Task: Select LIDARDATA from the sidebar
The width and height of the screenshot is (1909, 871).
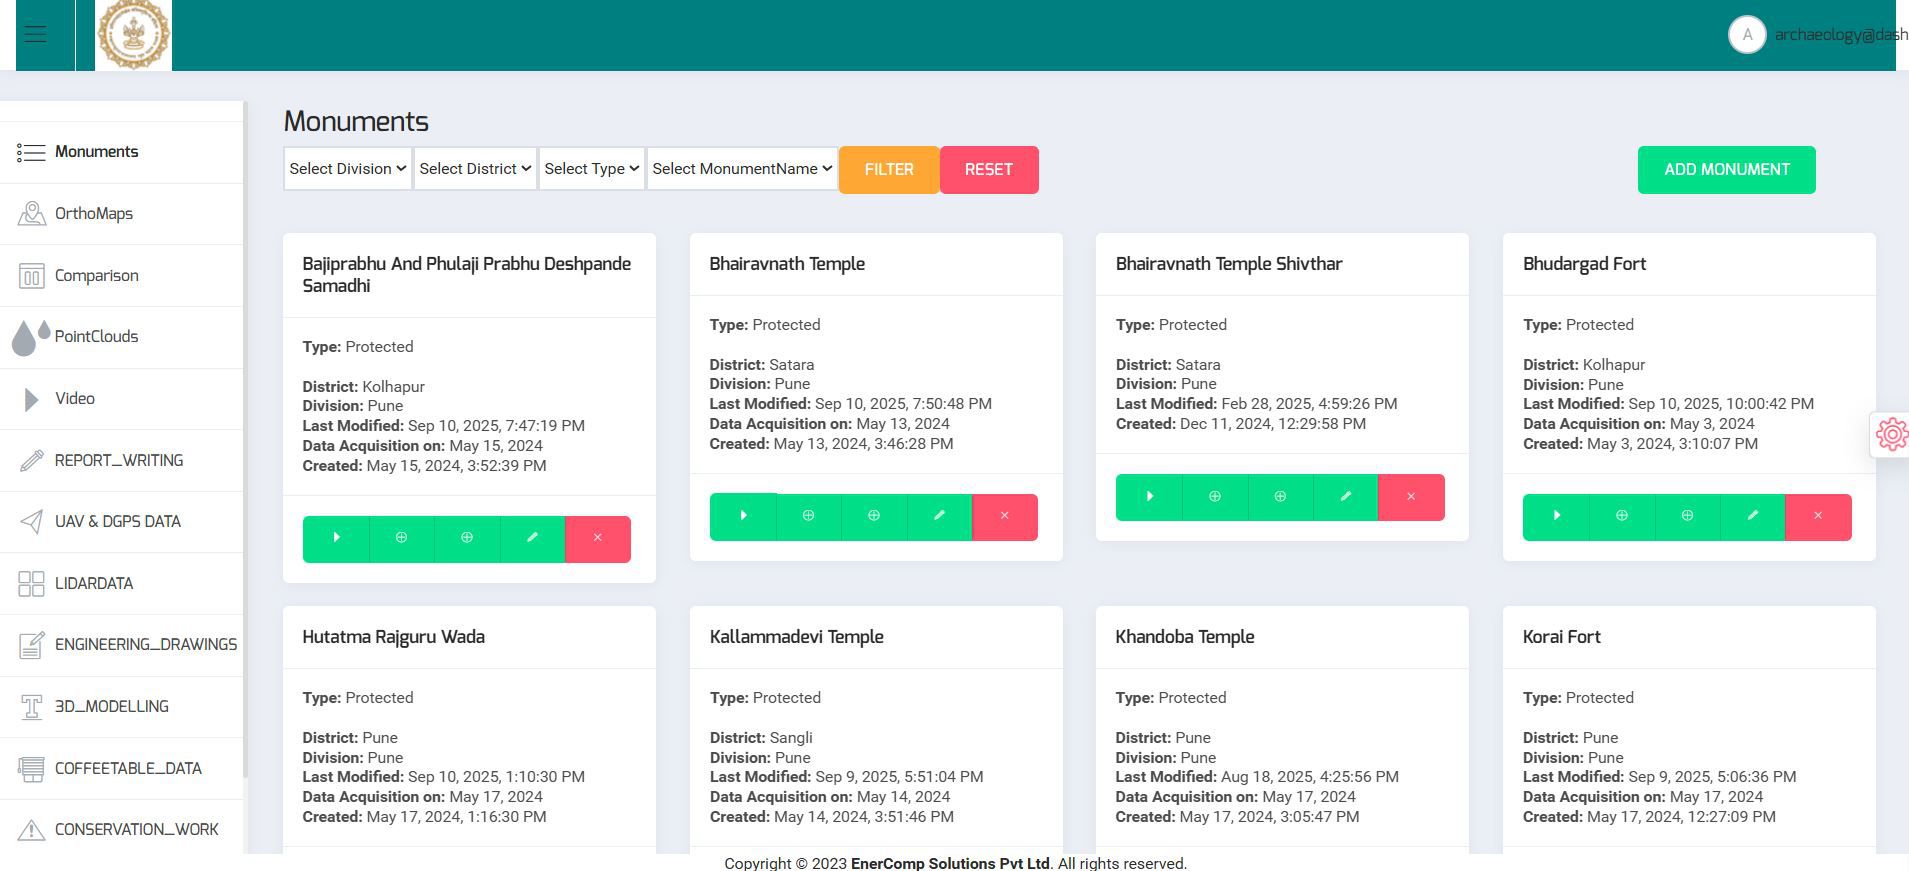Action: pos(94,584)
